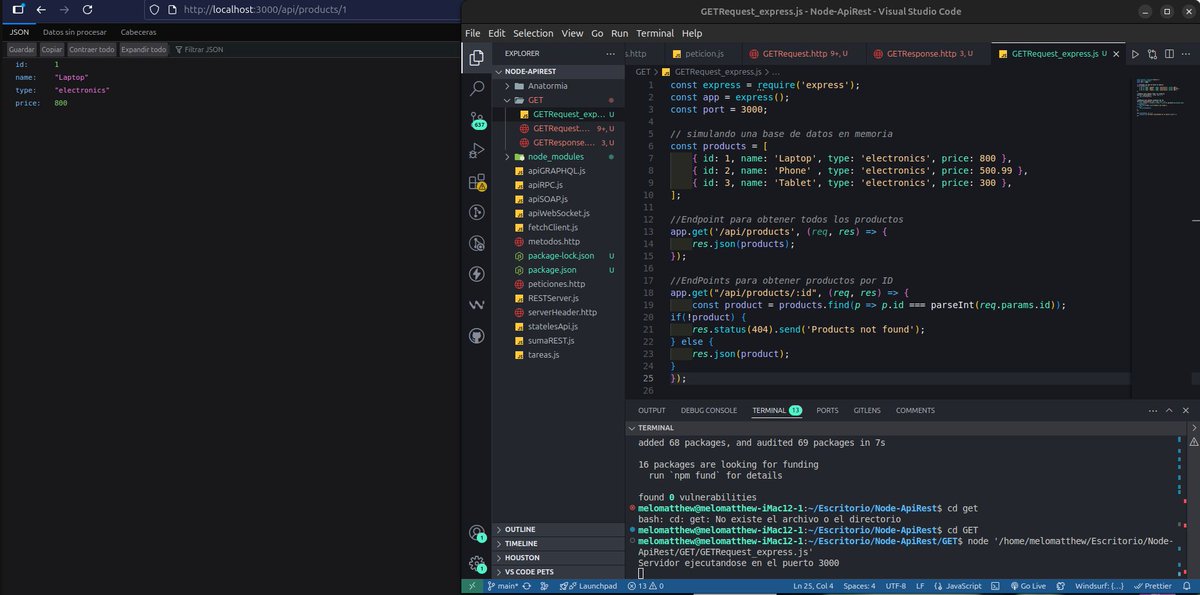
Task: Expand the Anatormia folder
Action: pyautogui.click(x=548, y=86)
